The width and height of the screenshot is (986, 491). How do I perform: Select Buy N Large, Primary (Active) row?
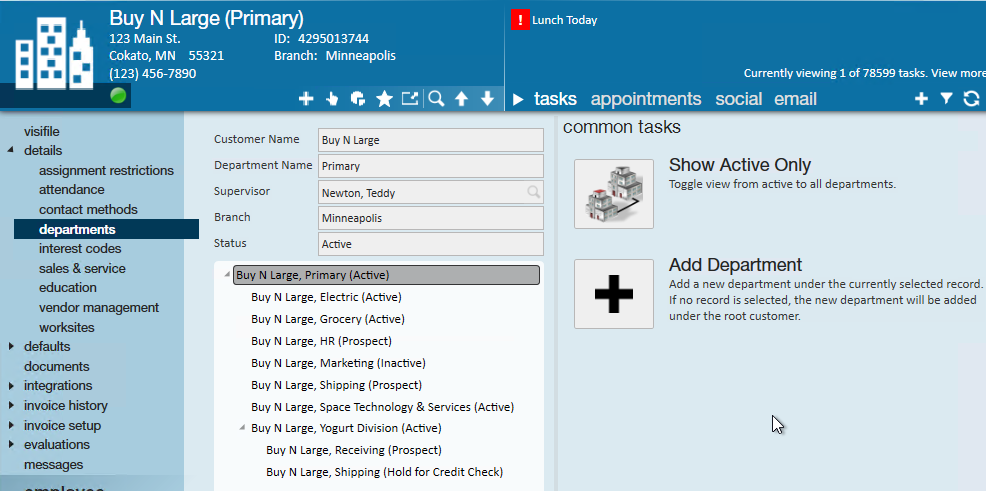tap(386, 275)
